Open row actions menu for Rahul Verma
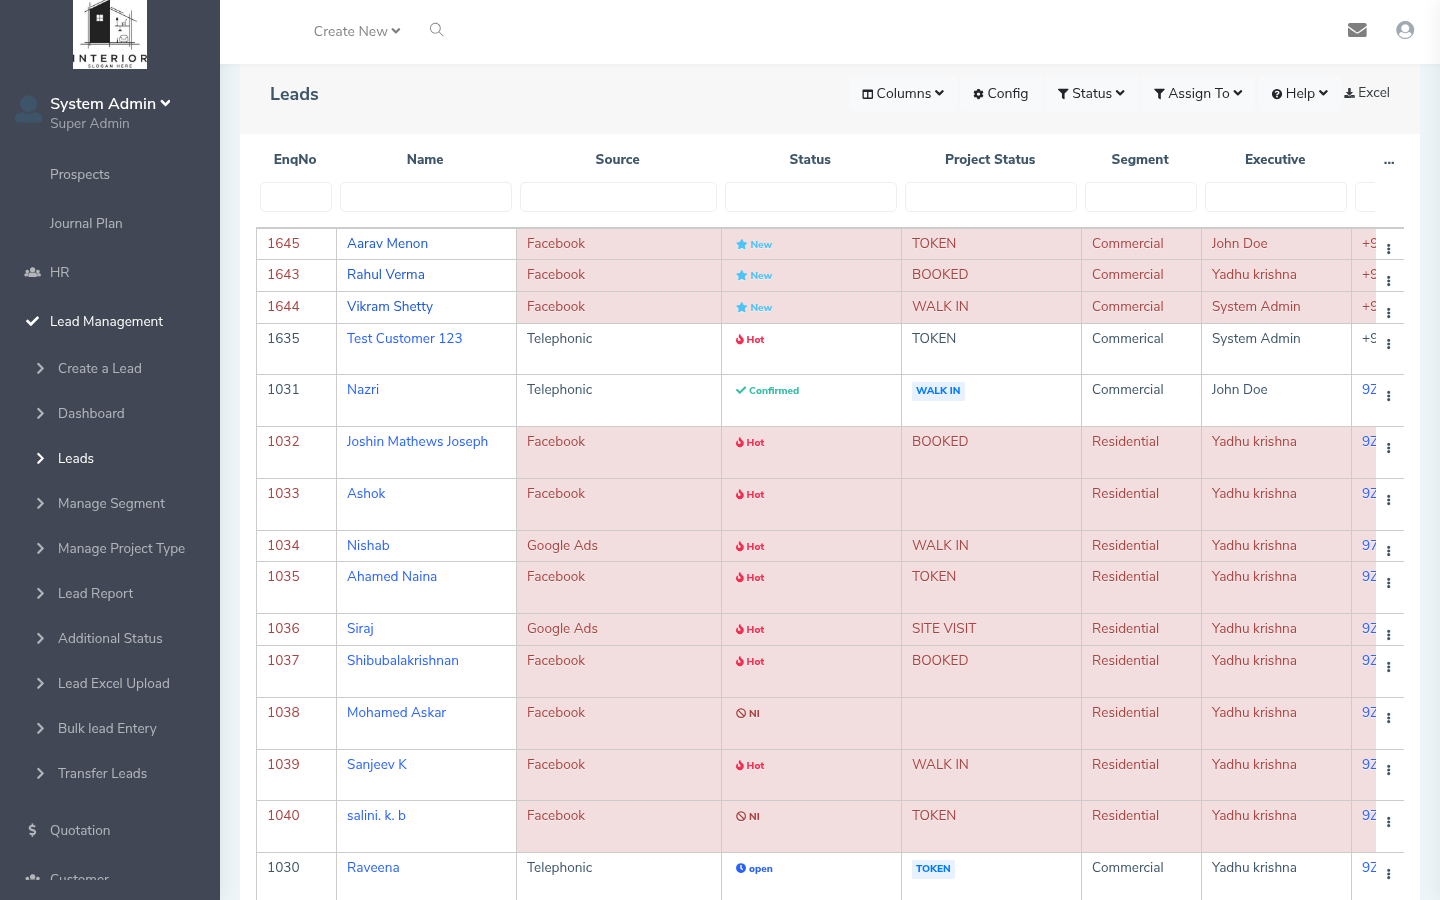 (x=1388, y=281)
